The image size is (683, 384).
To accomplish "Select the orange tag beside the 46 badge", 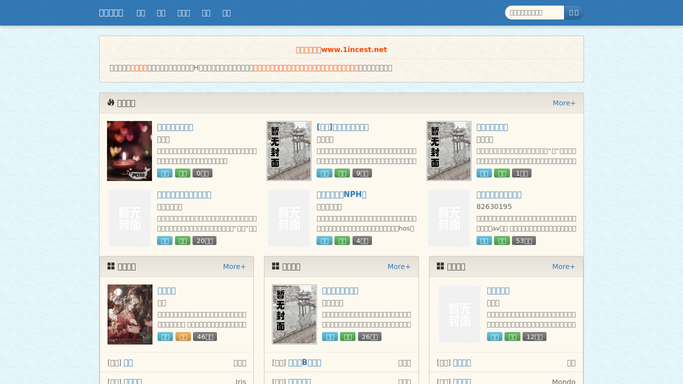I will point(183,337).
